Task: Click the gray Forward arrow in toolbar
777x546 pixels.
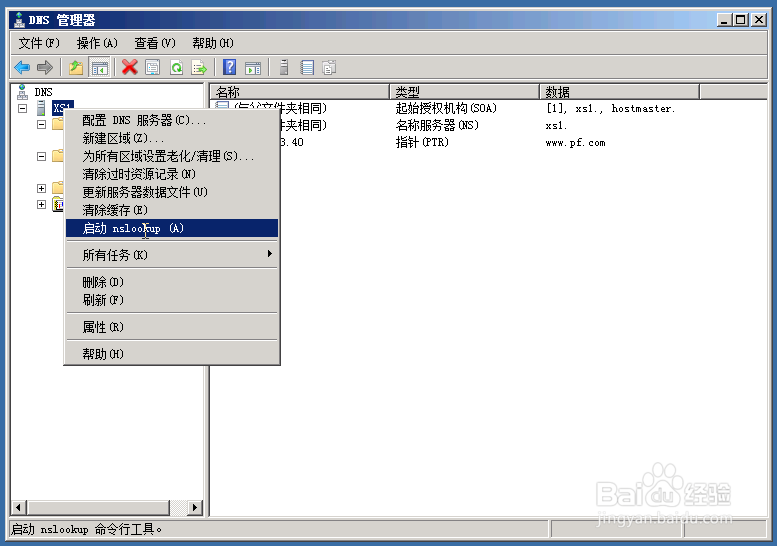Action: coord(45,67)
